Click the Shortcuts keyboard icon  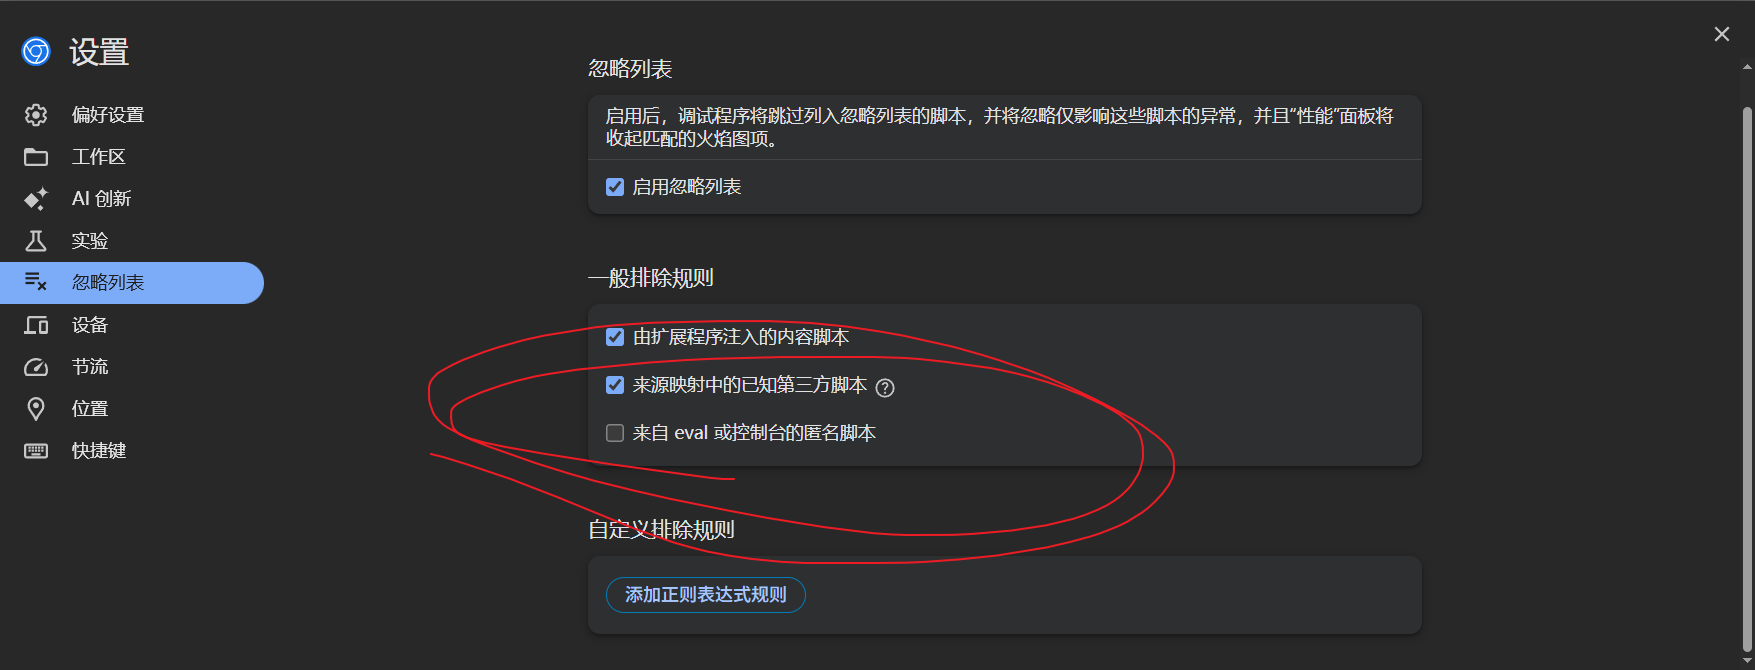click(x=36, y=451)
